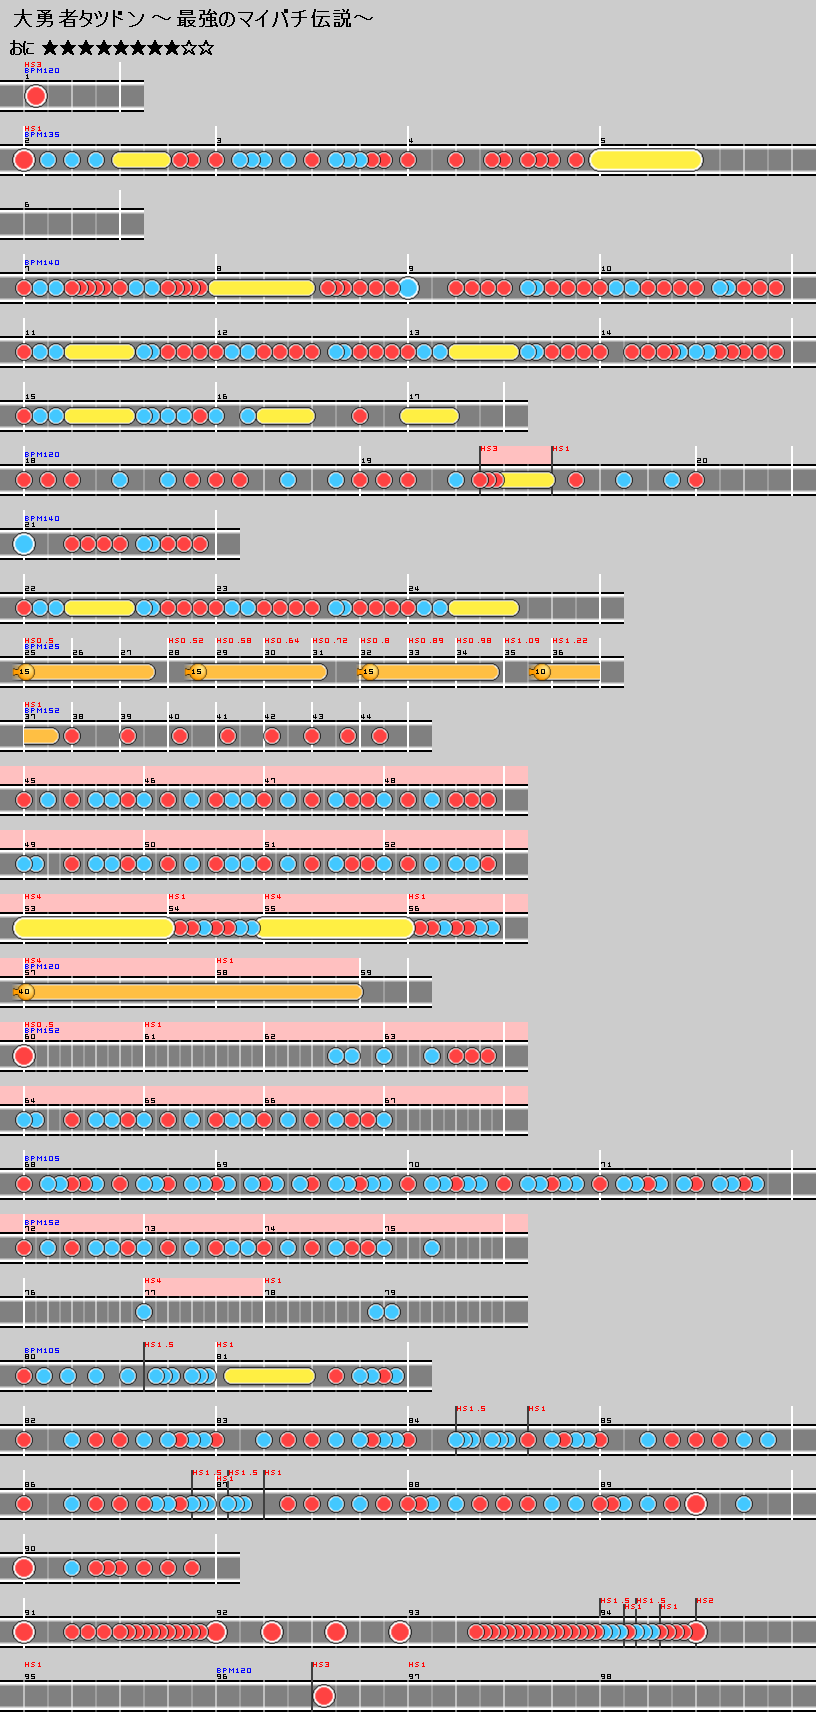Click the big red note in measure 1
Viewport: 816px width, 1712px height.
point(36,96)
